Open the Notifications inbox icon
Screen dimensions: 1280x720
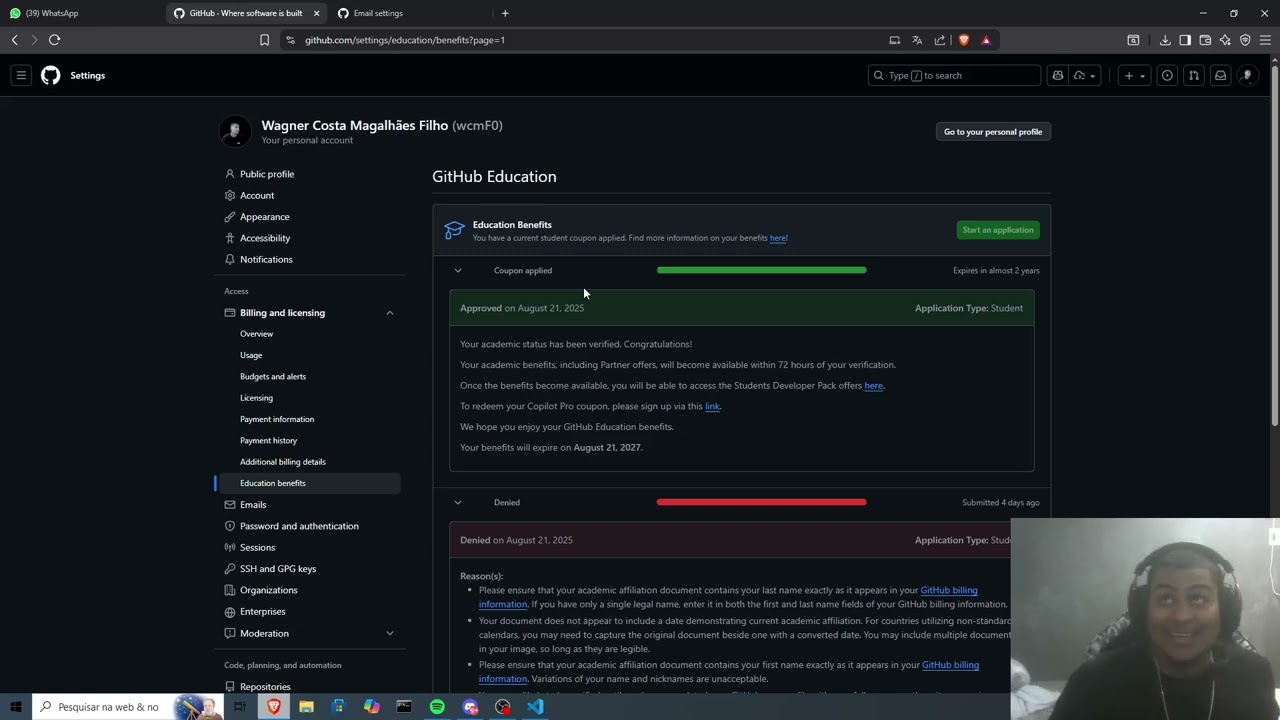[x=1220, y=75]
